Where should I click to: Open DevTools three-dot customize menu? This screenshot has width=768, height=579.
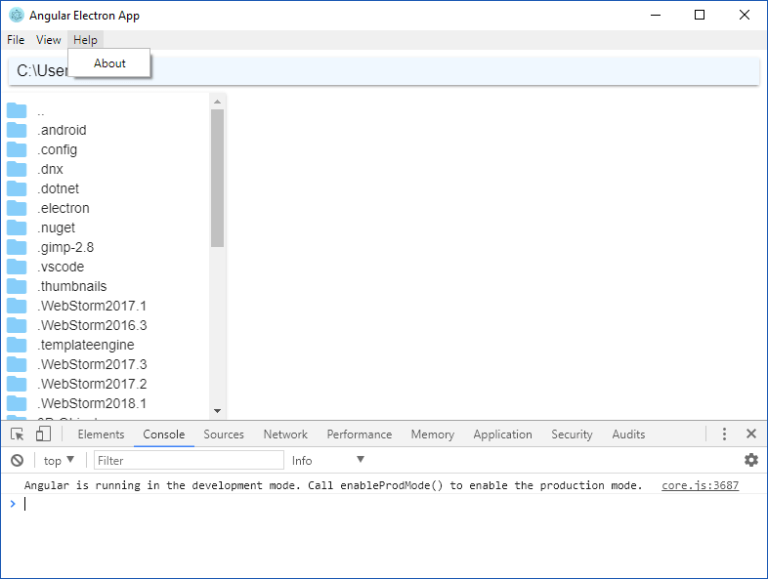pyautogui.click(x=724, y=434)
